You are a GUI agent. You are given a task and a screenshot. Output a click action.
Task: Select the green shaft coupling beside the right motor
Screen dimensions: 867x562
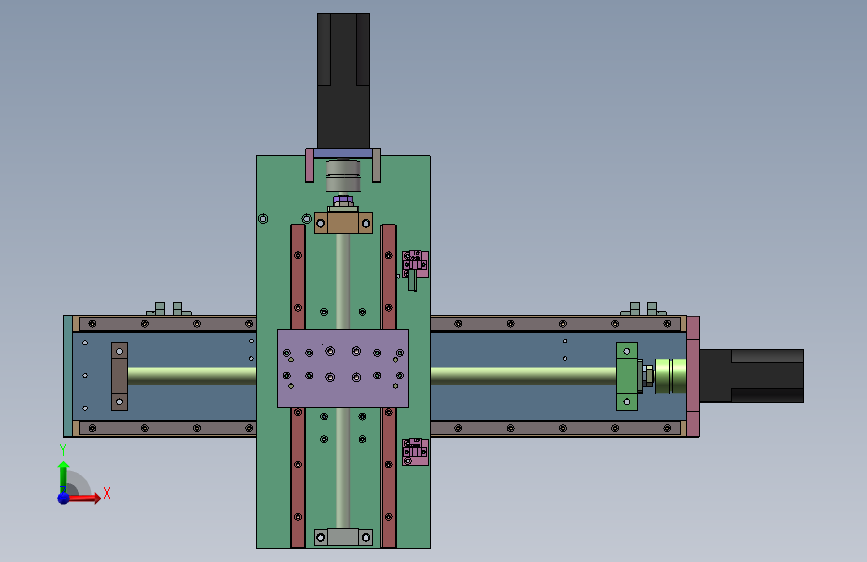point(670,376)
